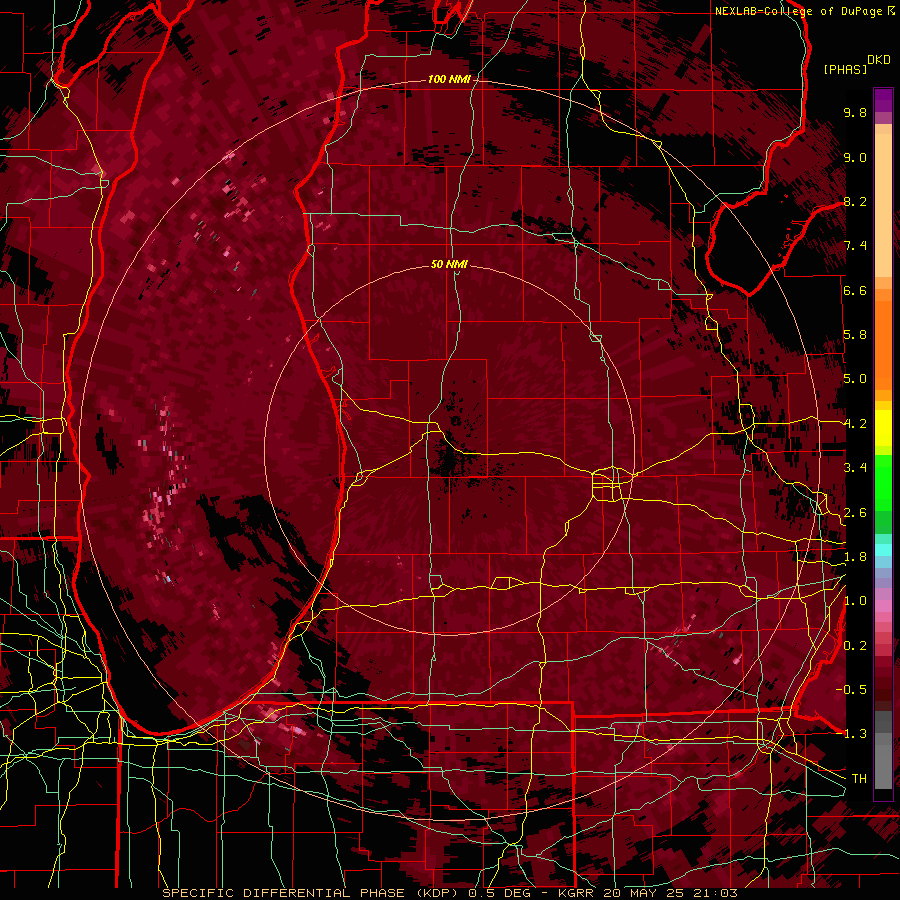Select the purple top segment of color bar
900x900 pixels.
(883, 101)
